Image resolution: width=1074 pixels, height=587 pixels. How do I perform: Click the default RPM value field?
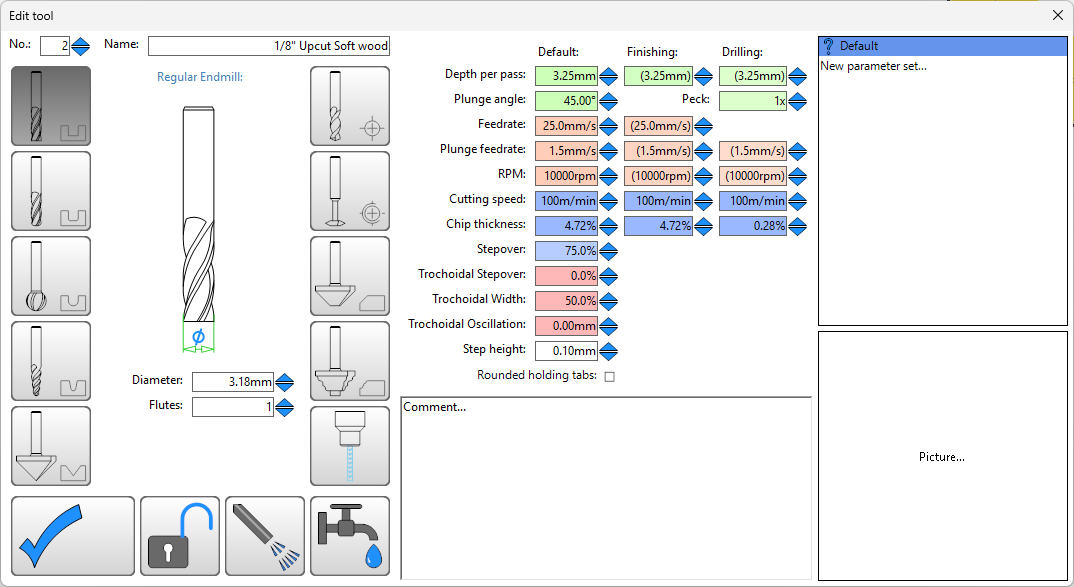pyautogui.click(x=566, y=176)
